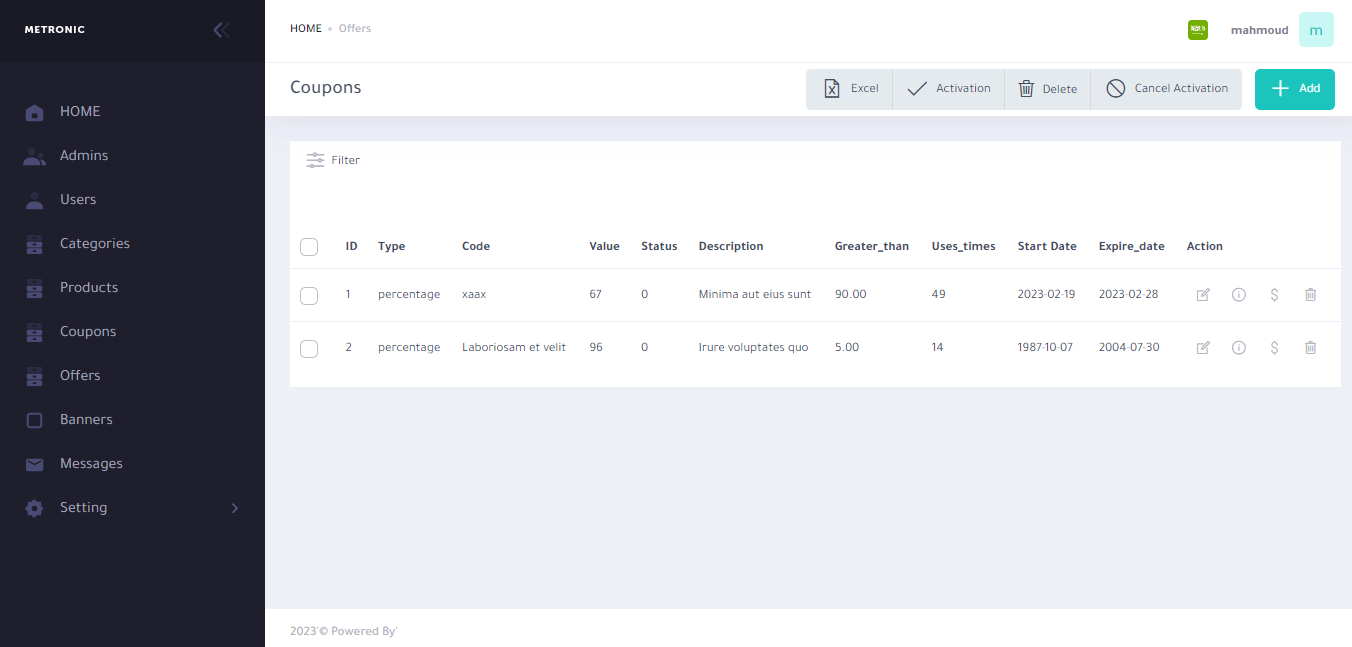Click the Users person icon
This screenshot has height=647, width=1352.
coord(34,200)
